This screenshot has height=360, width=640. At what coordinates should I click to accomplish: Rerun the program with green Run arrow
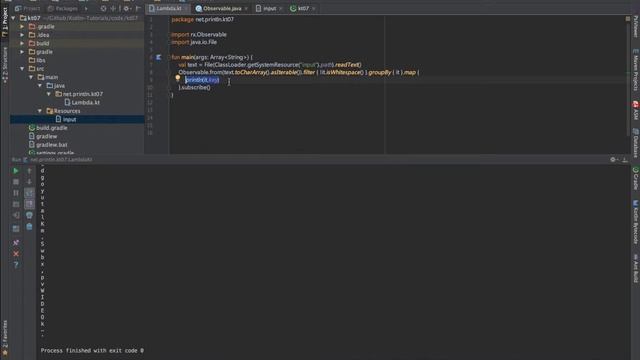(x=16, y=171)
